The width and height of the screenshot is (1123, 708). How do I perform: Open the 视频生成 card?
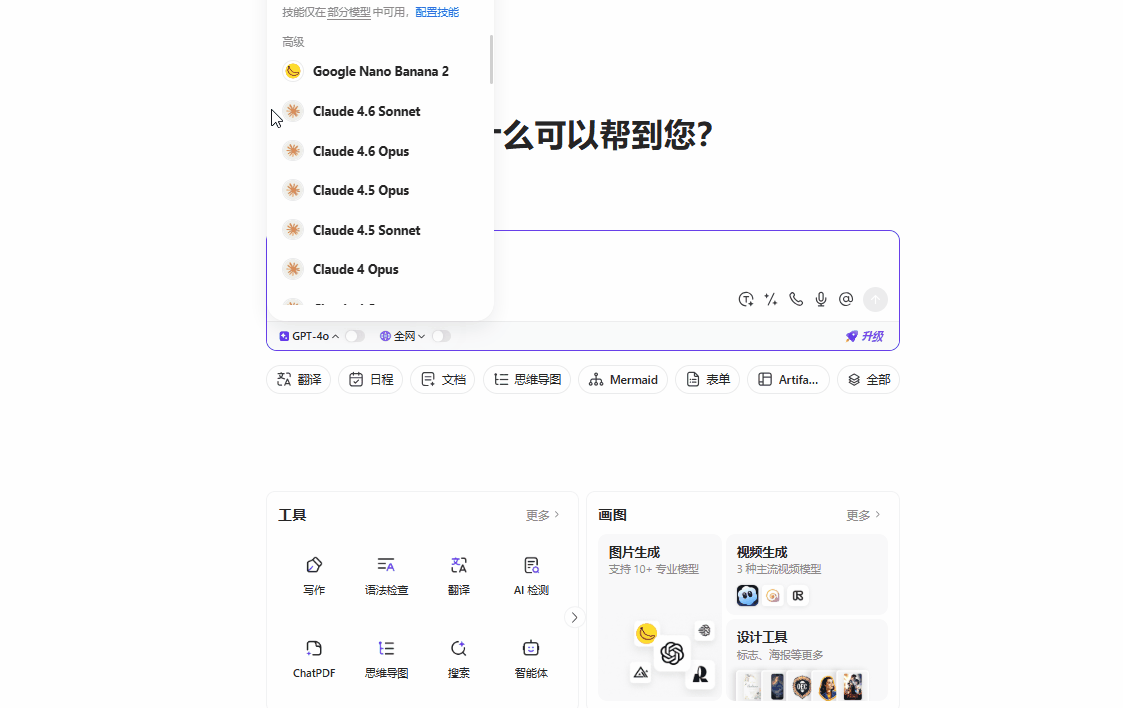pyautogui.click(x=807, y=574)
